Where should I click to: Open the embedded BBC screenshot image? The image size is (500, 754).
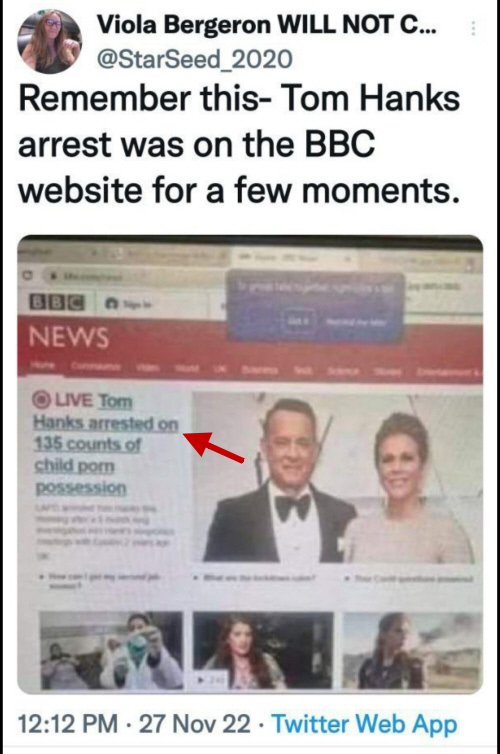click(x=250, y=464)
